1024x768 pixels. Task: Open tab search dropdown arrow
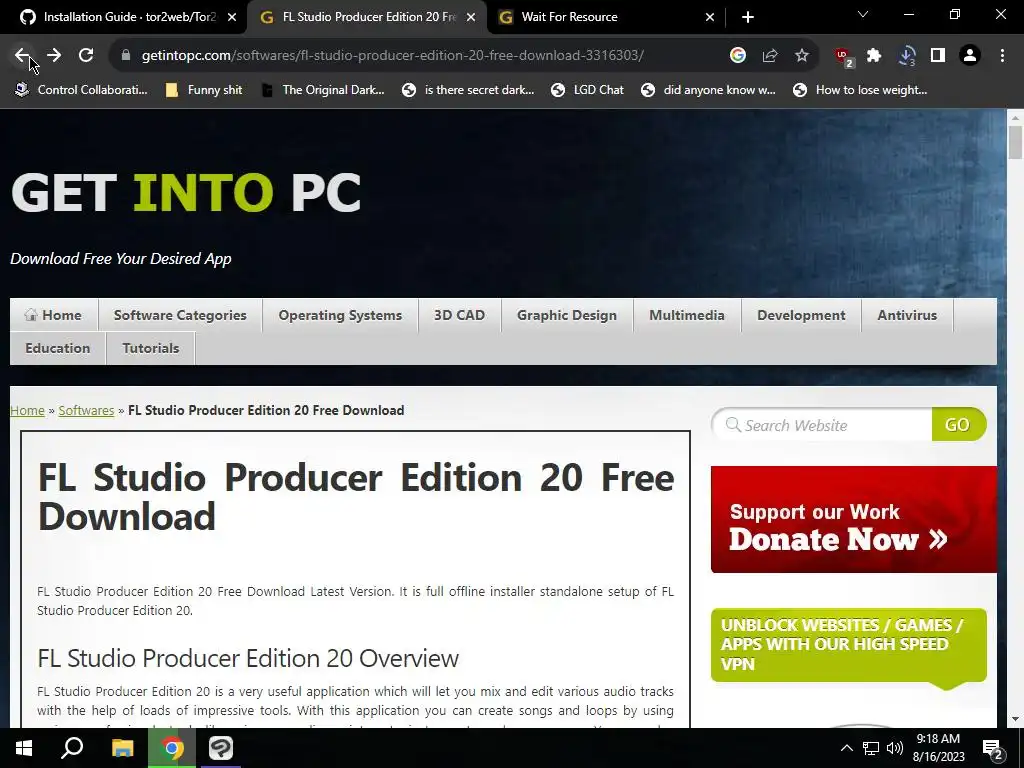[863, 14]
